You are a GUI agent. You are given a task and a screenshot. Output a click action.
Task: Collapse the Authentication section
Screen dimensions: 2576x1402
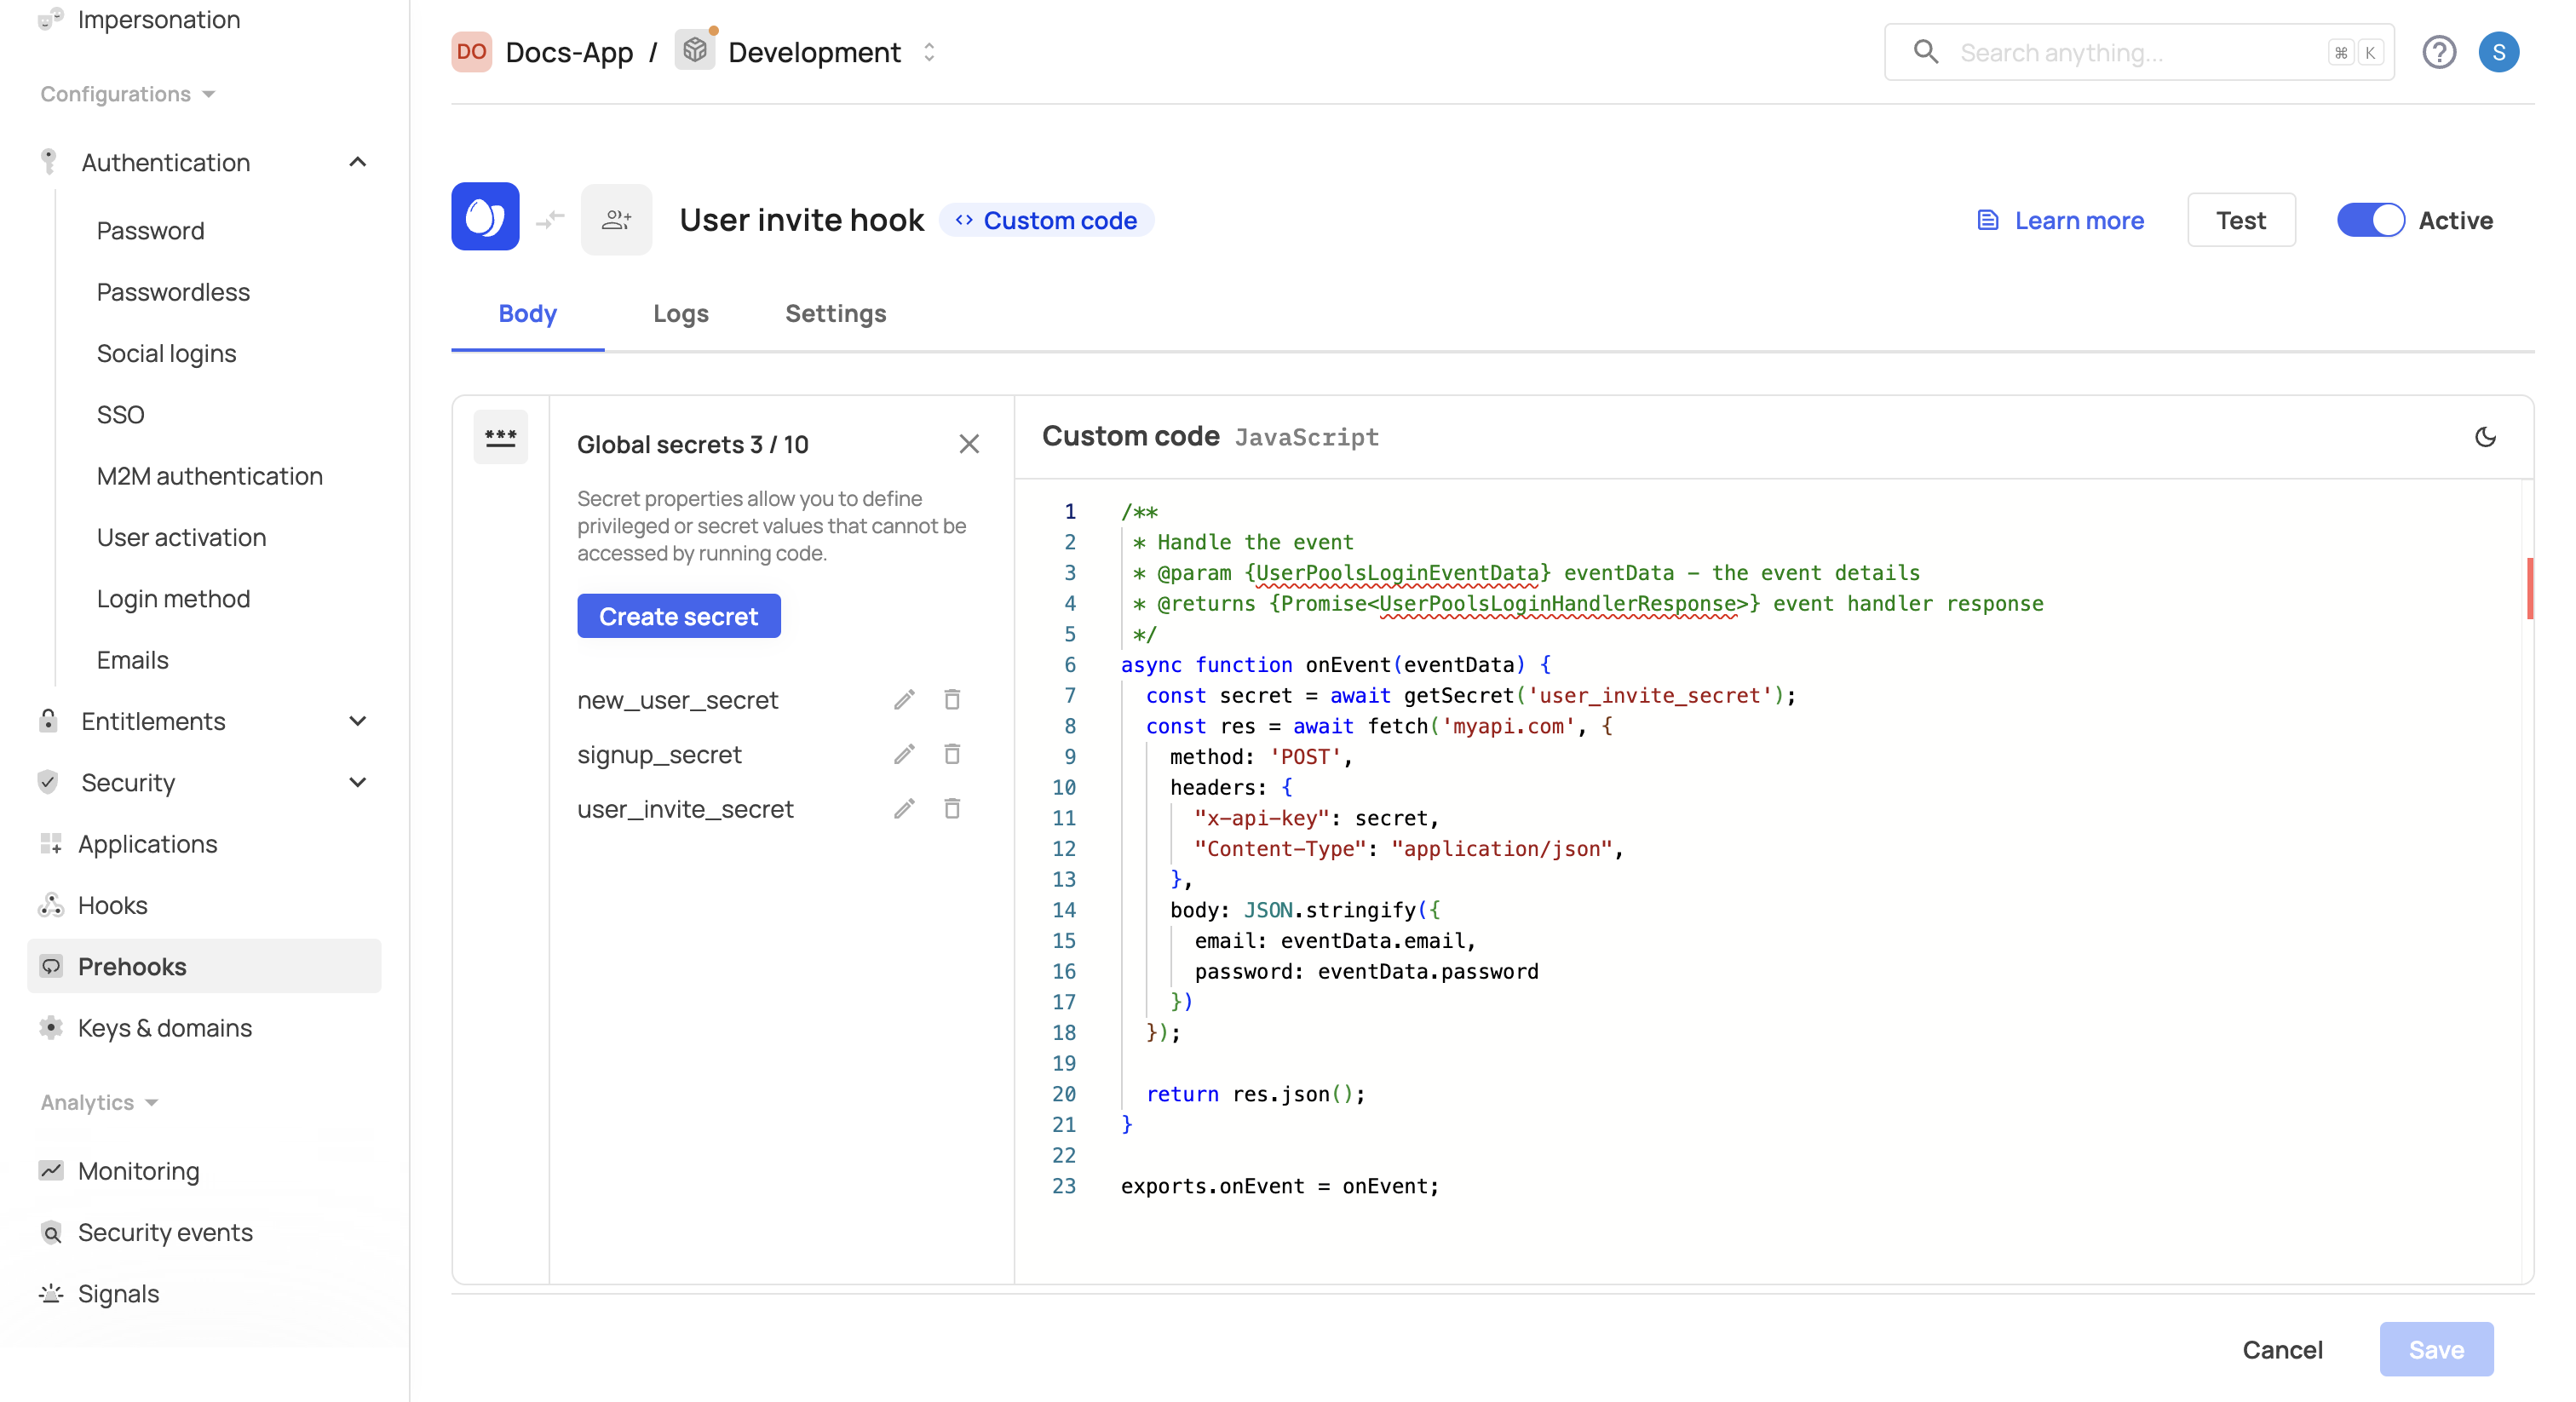click(357, 162)
